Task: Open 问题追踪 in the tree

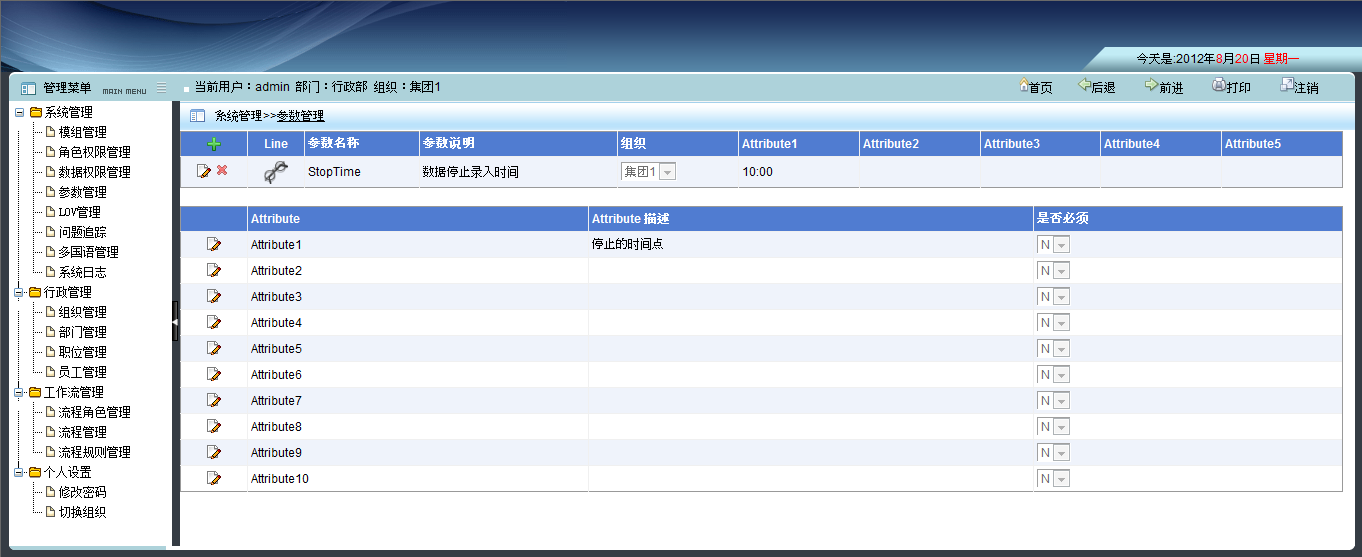Action: [x=82, y=232]
